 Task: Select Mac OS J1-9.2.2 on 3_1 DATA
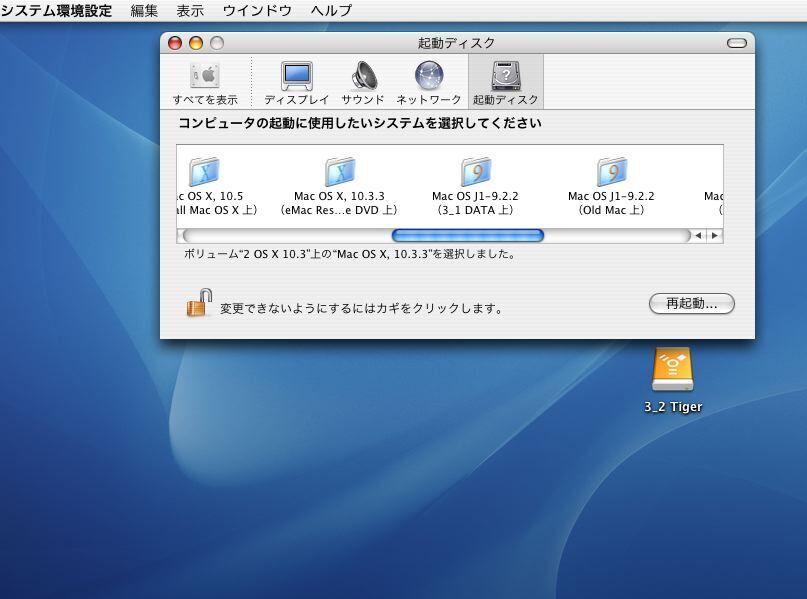point(475,186)
